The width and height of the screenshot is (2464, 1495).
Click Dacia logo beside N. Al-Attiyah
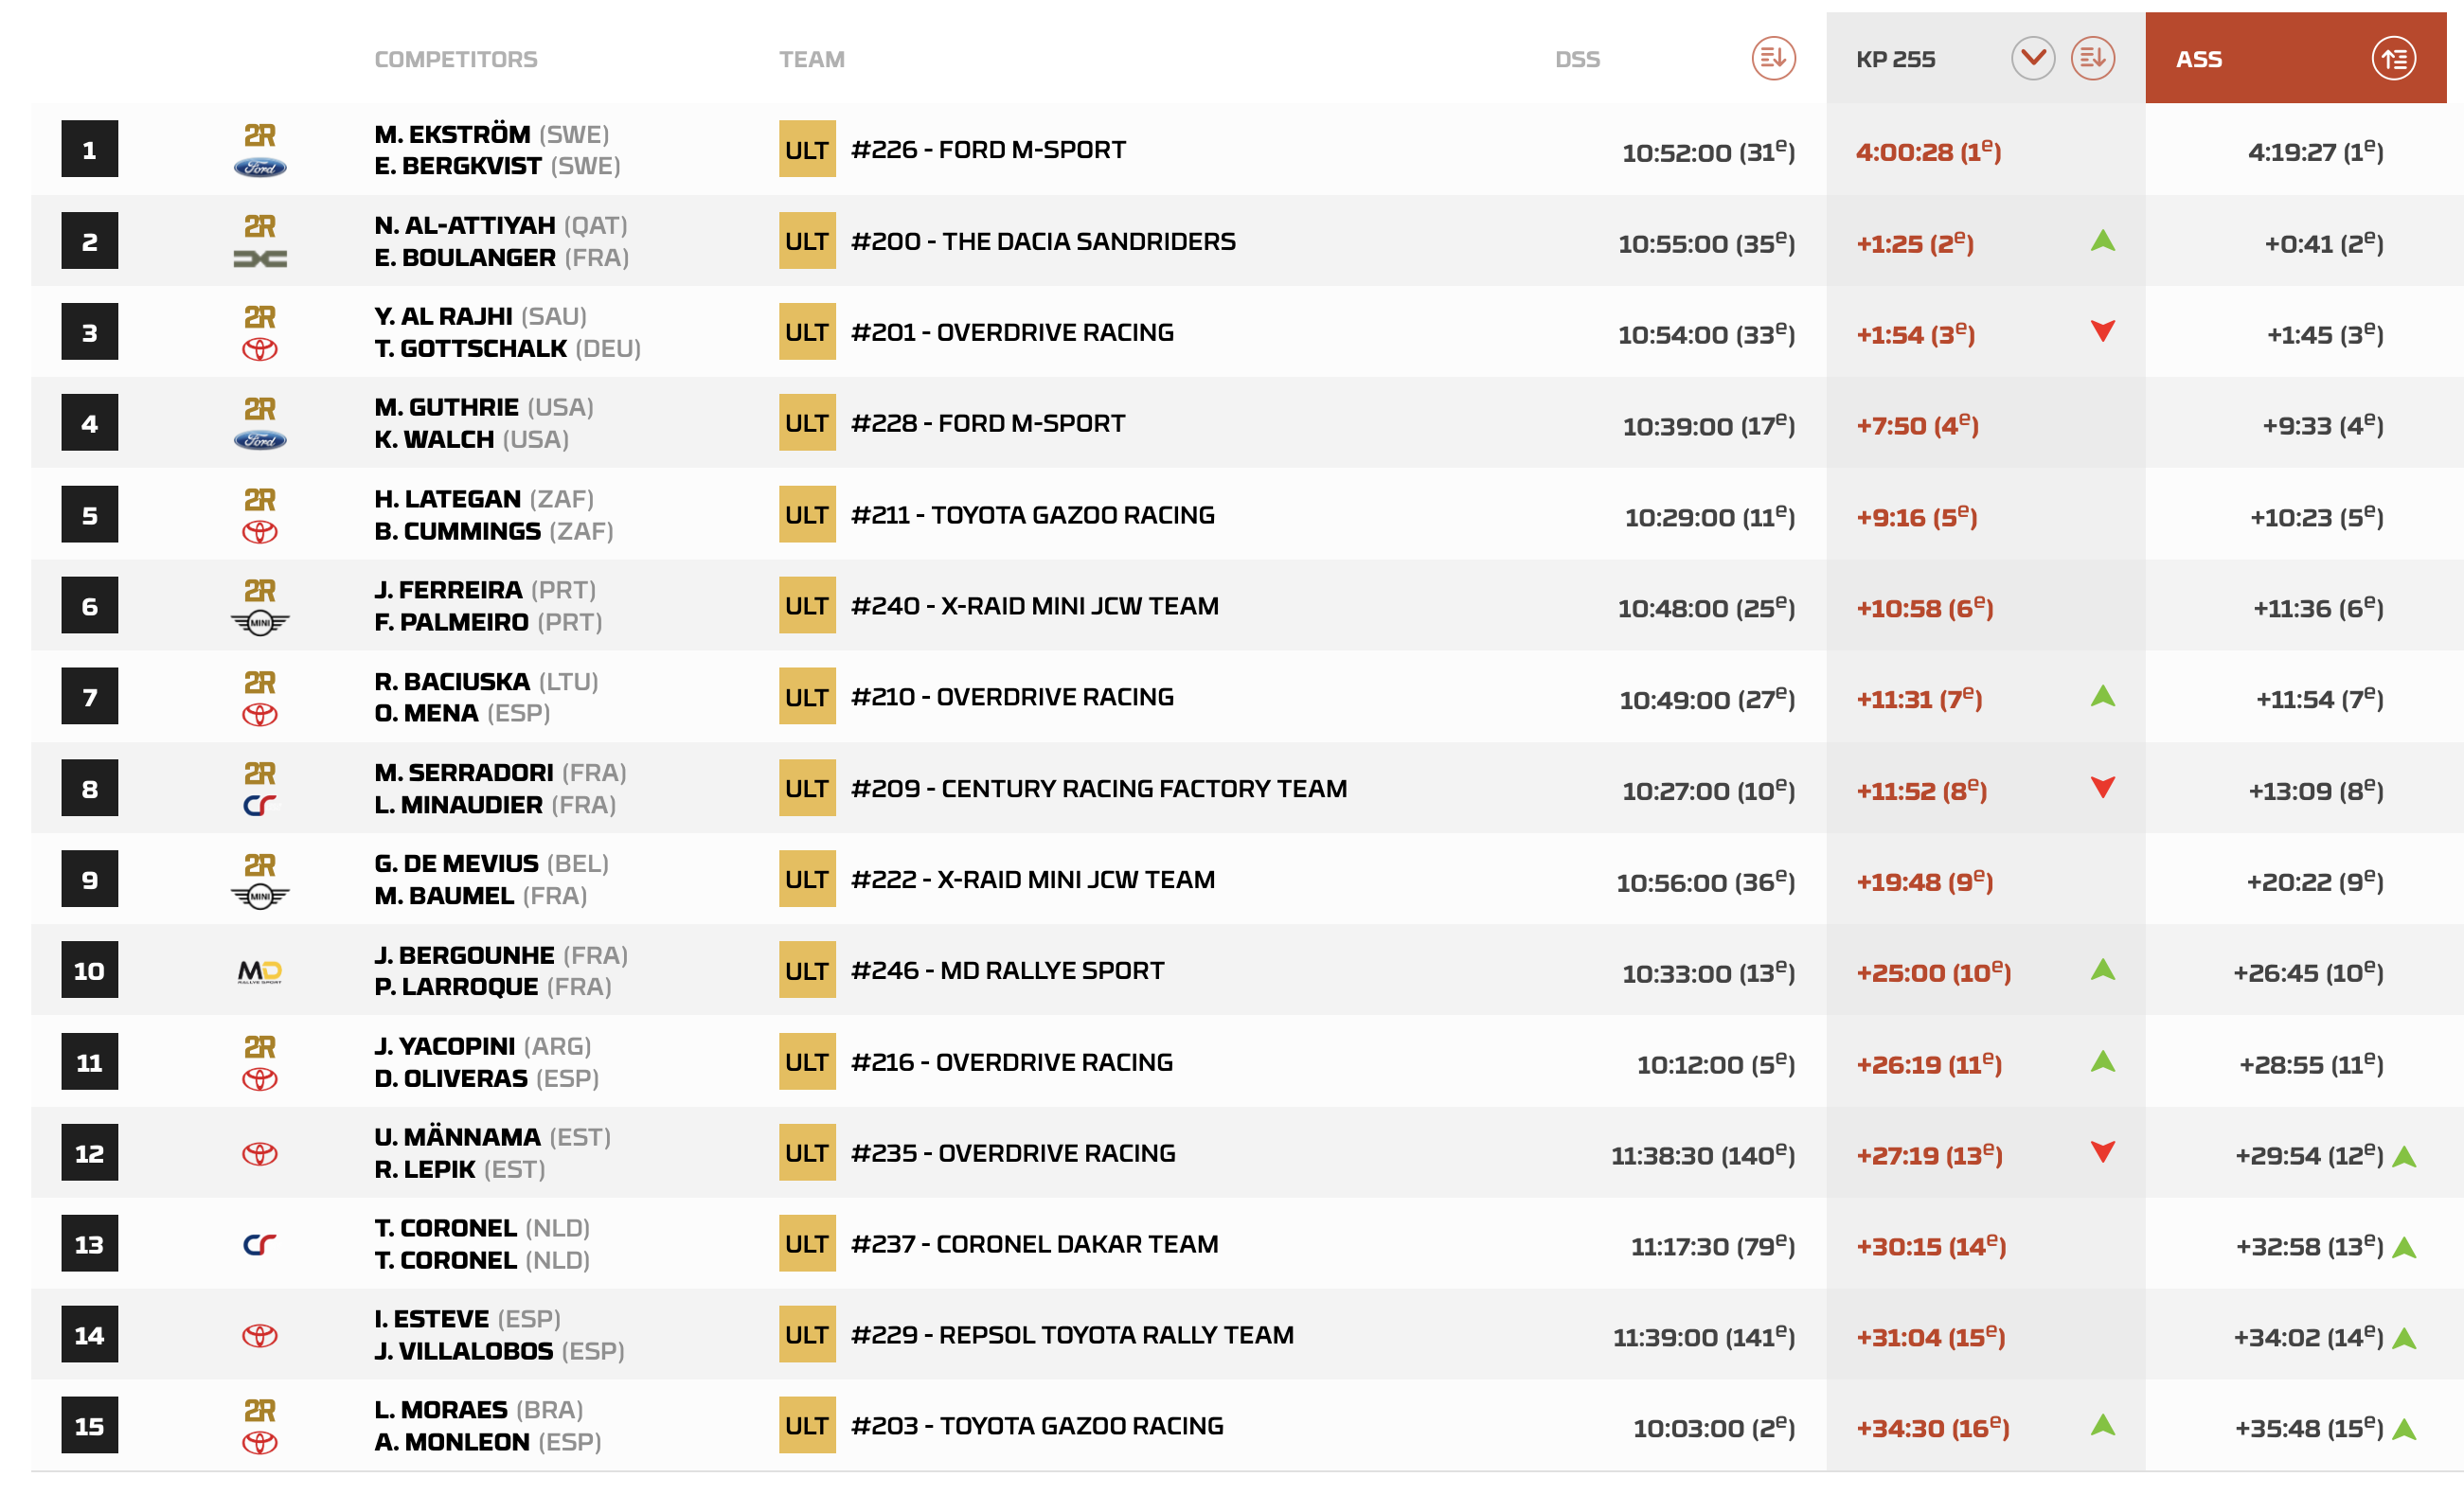260,259
